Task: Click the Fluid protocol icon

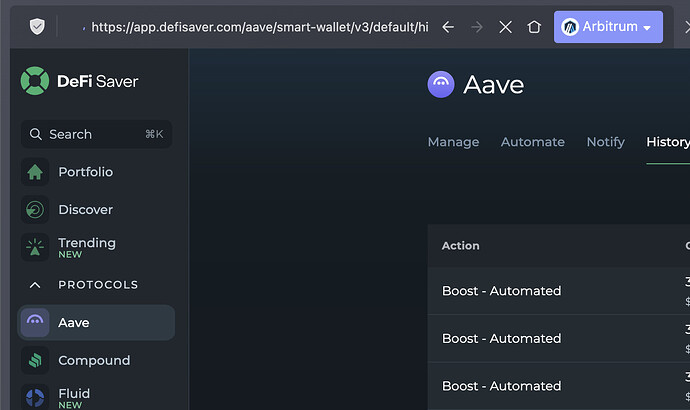Action: click(x=35, y=397)
